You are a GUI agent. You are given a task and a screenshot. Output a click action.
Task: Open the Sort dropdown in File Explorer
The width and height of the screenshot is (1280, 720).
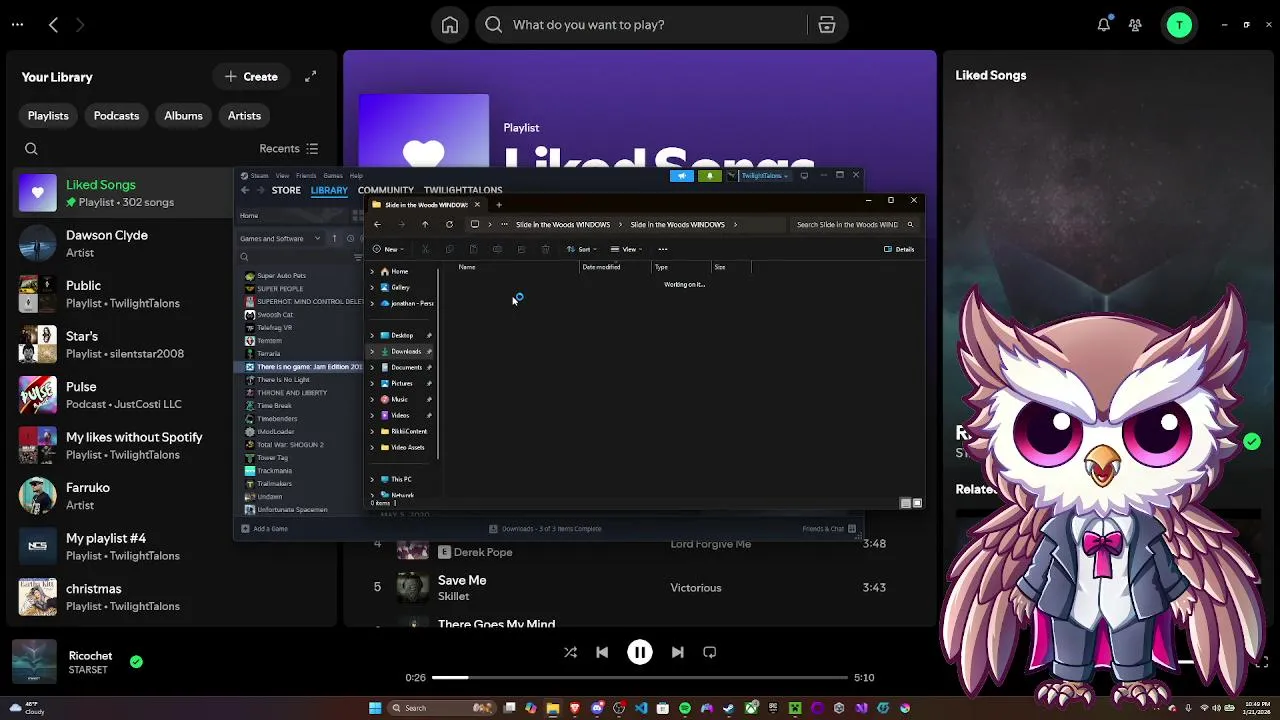coord(583,249)
